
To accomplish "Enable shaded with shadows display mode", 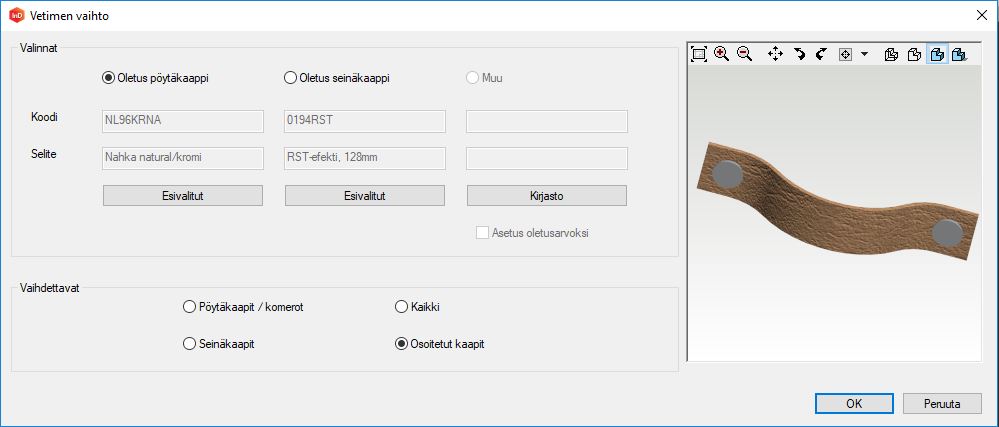I will pos(959,54).
